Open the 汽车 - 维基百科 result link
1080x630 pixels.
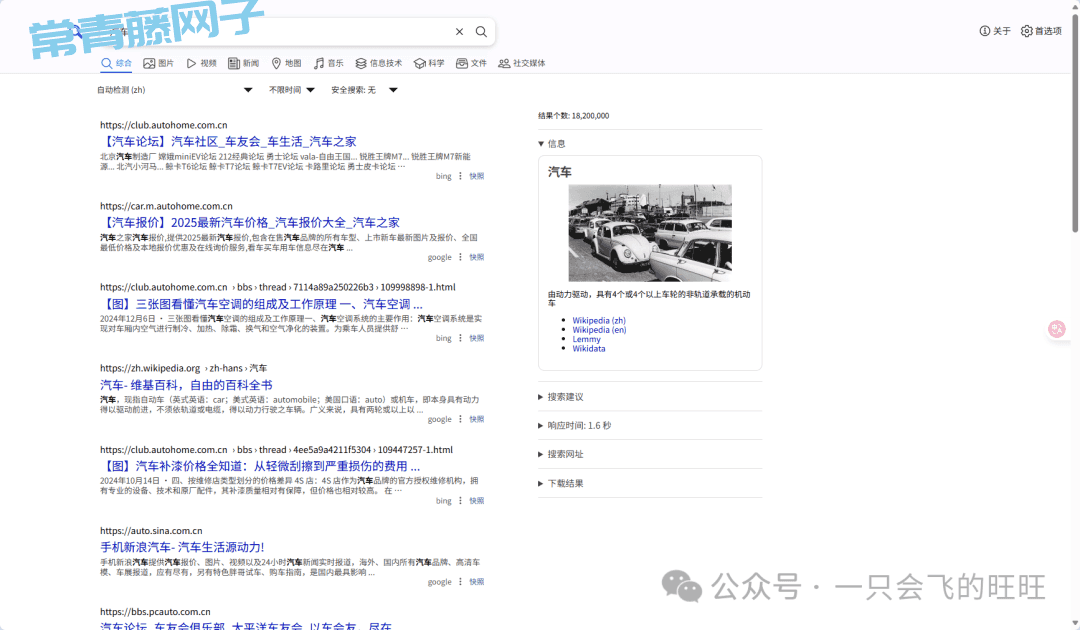tap(186, 386)
